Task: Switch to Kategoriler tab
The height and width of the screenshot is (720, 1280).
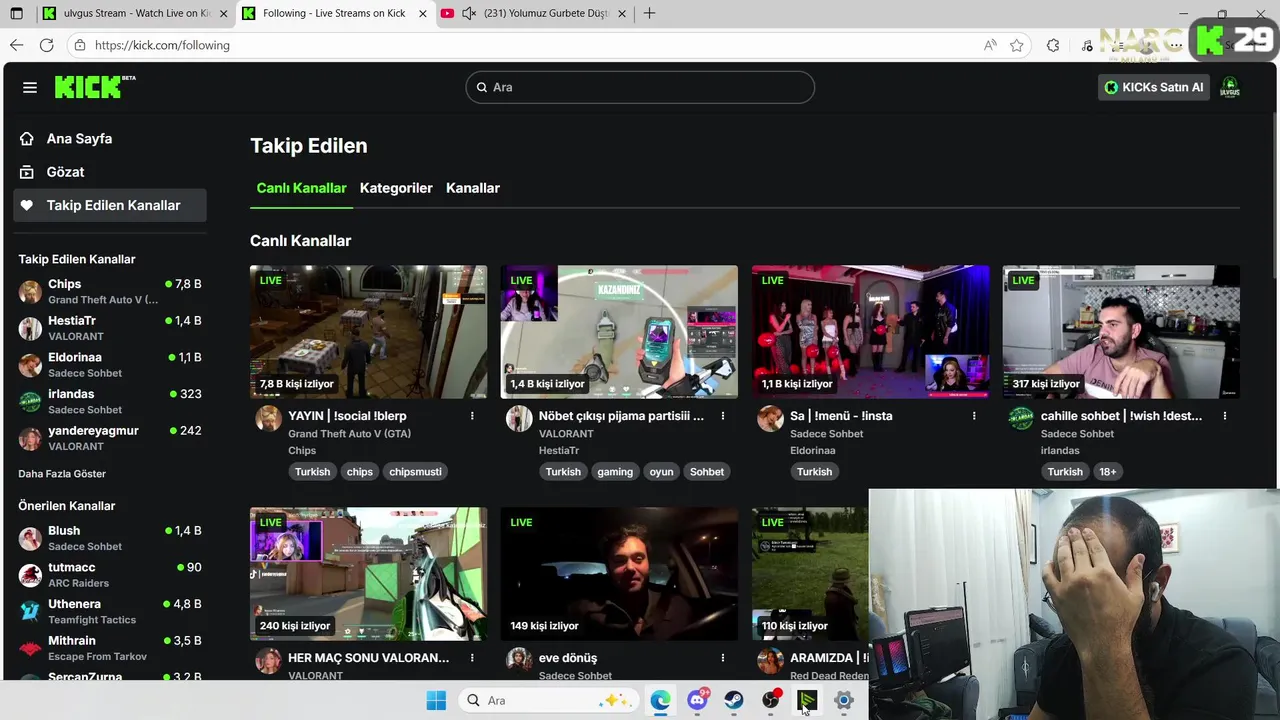Action: [396, 188]
